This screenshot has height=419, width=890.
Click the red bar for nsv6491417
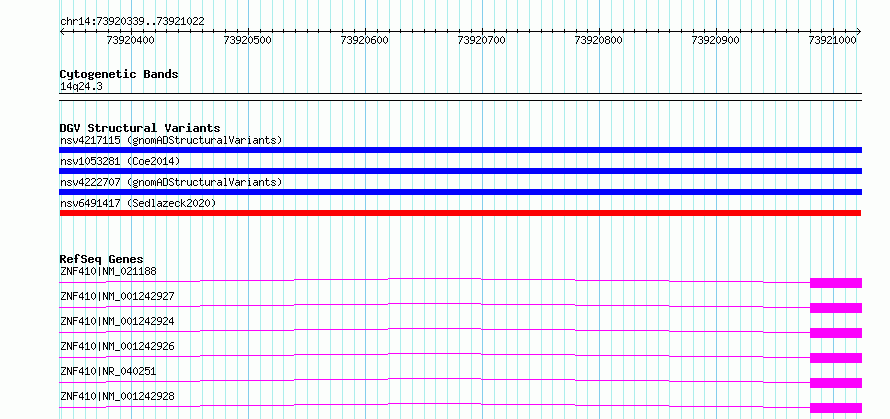[460, 213]
